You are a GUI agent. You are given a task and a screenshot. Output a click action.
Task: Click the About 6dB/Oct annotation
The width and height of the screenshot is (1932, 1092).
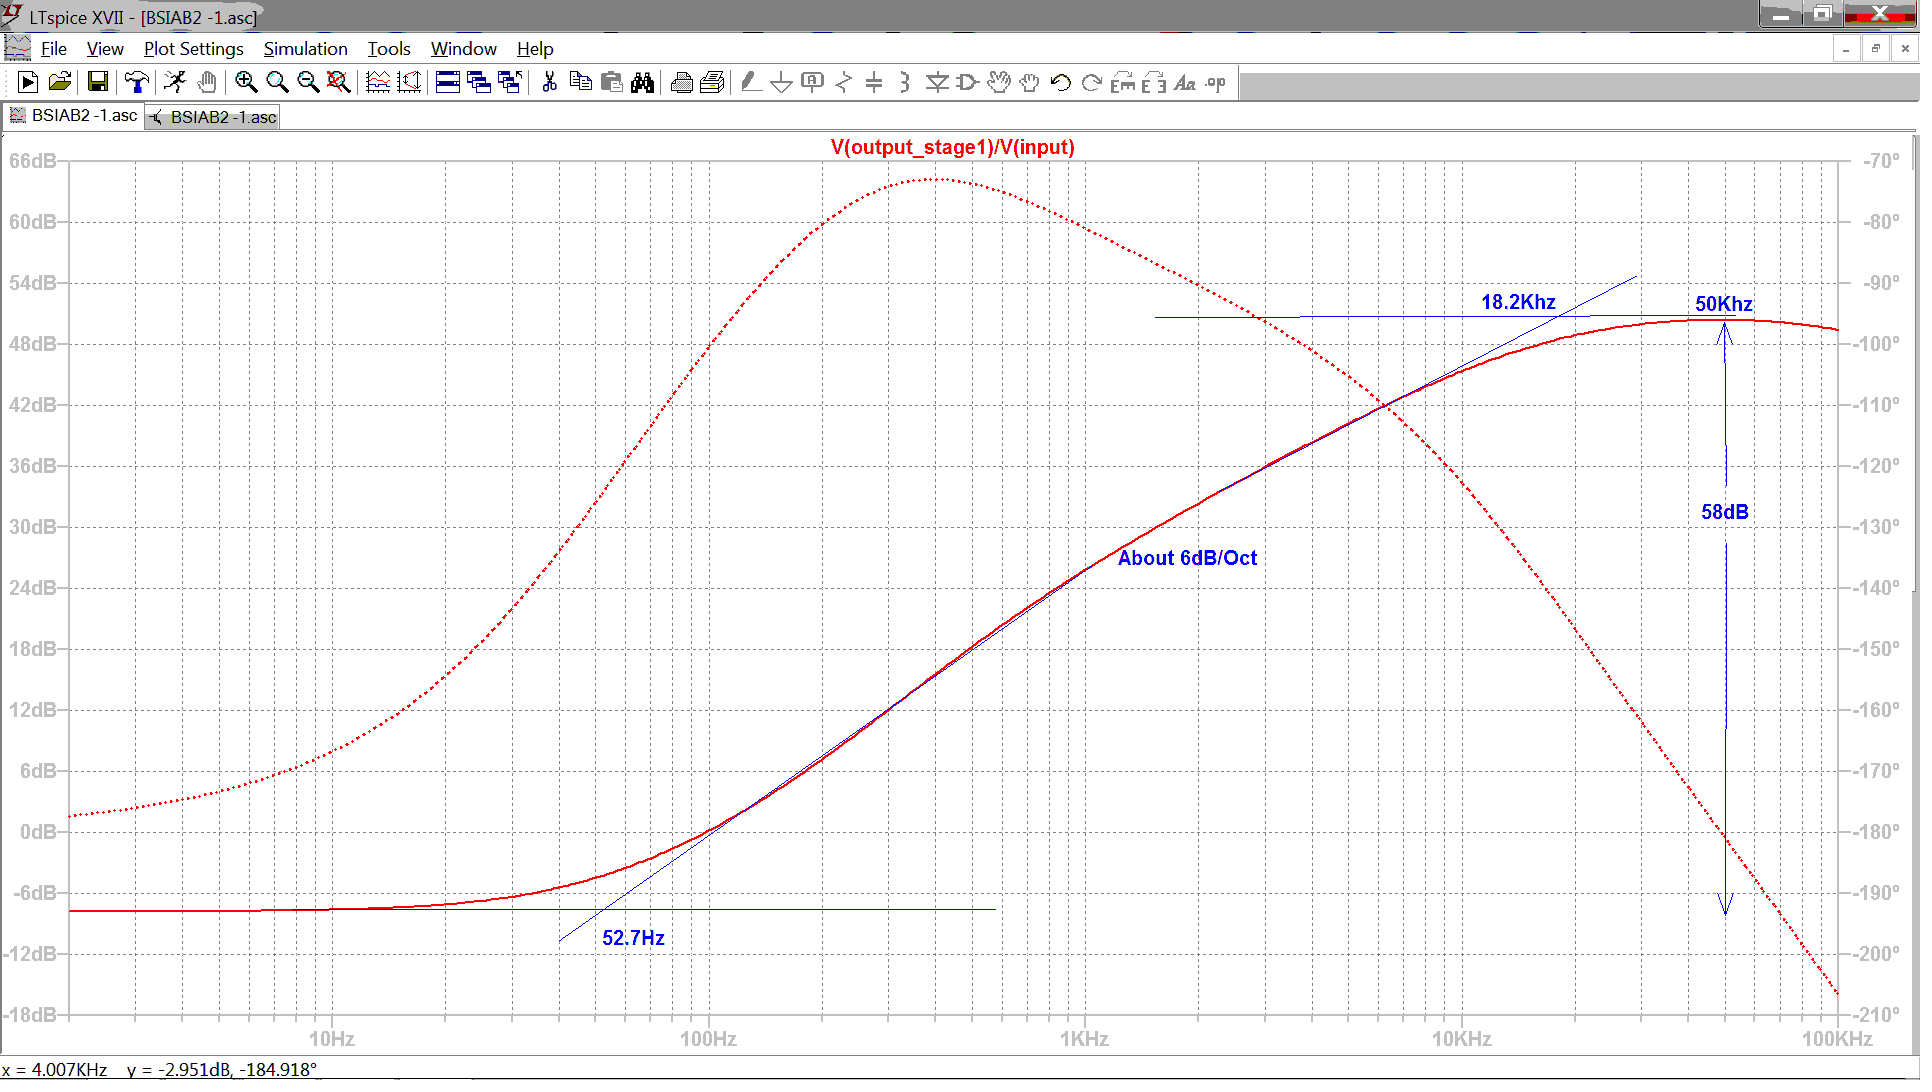(x=1187, y=558)
